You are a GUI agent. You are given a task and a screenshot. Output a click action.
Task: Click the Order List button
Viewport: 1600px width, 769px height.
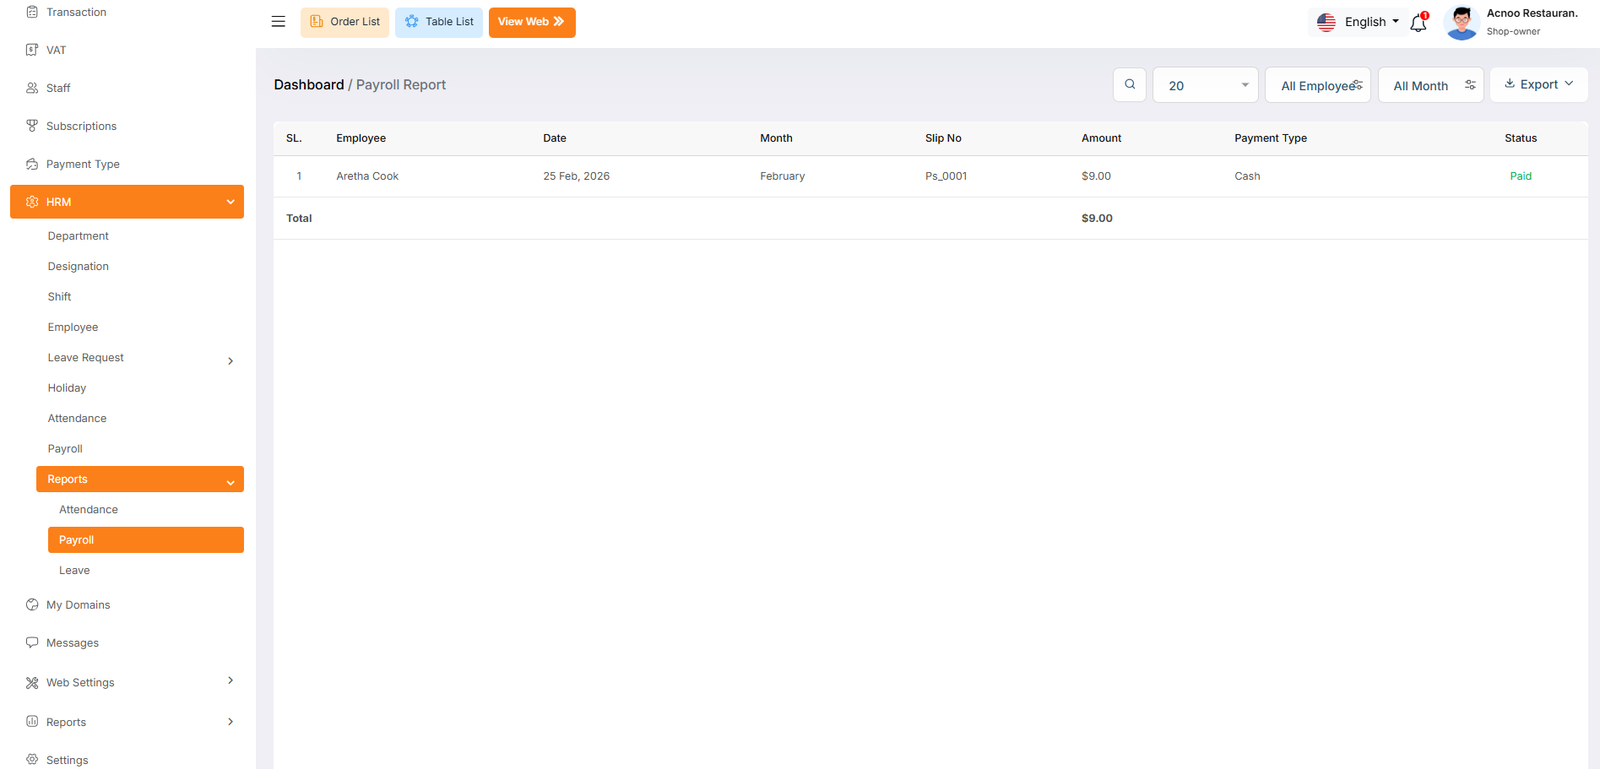[x=345, y=22]
